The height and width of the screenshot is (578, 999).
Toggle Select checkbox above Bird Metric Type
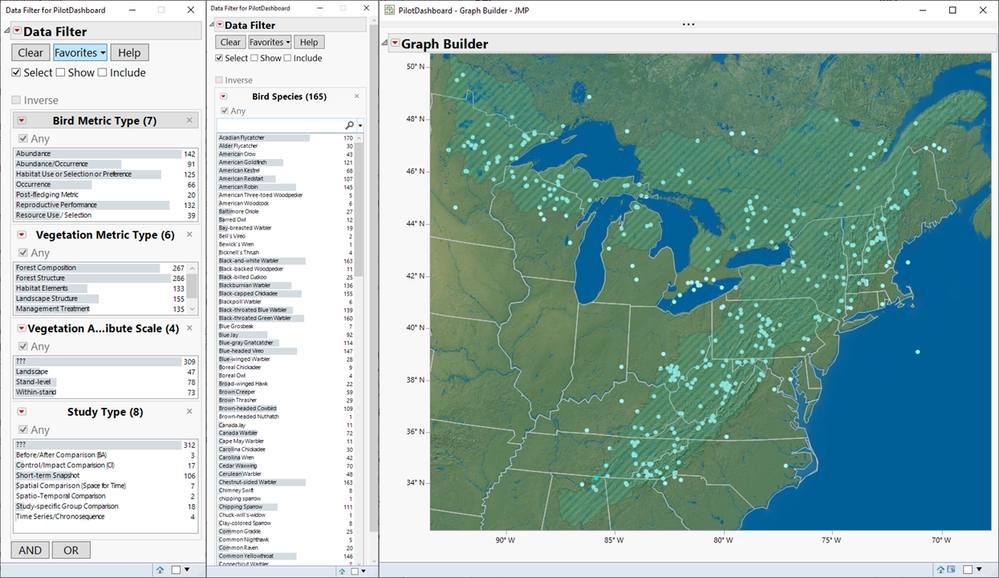tap(16, 73)
